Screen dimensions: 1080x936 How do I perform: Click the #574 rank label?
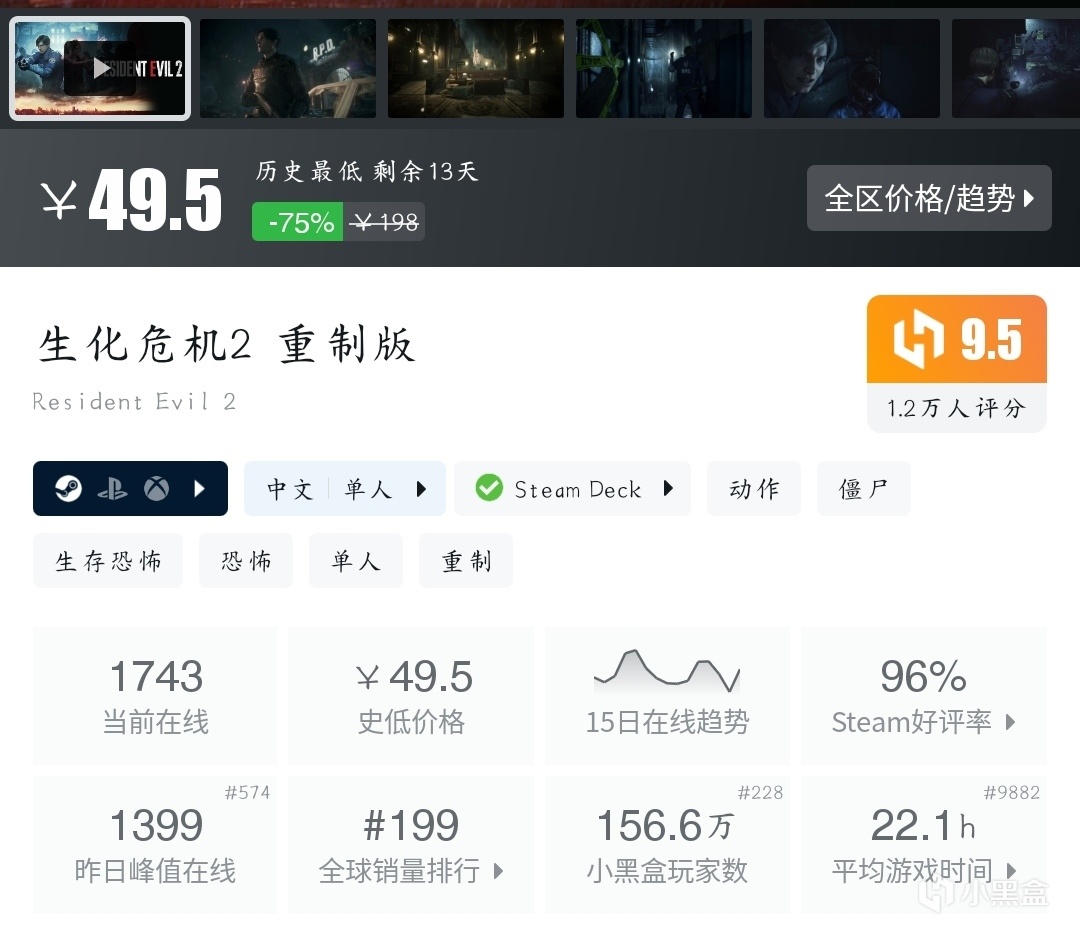(x=247, y=793)
